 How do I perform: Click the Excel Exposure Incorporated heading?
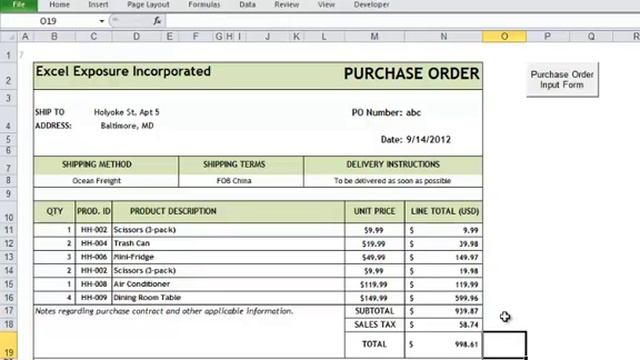click(123, 71)
